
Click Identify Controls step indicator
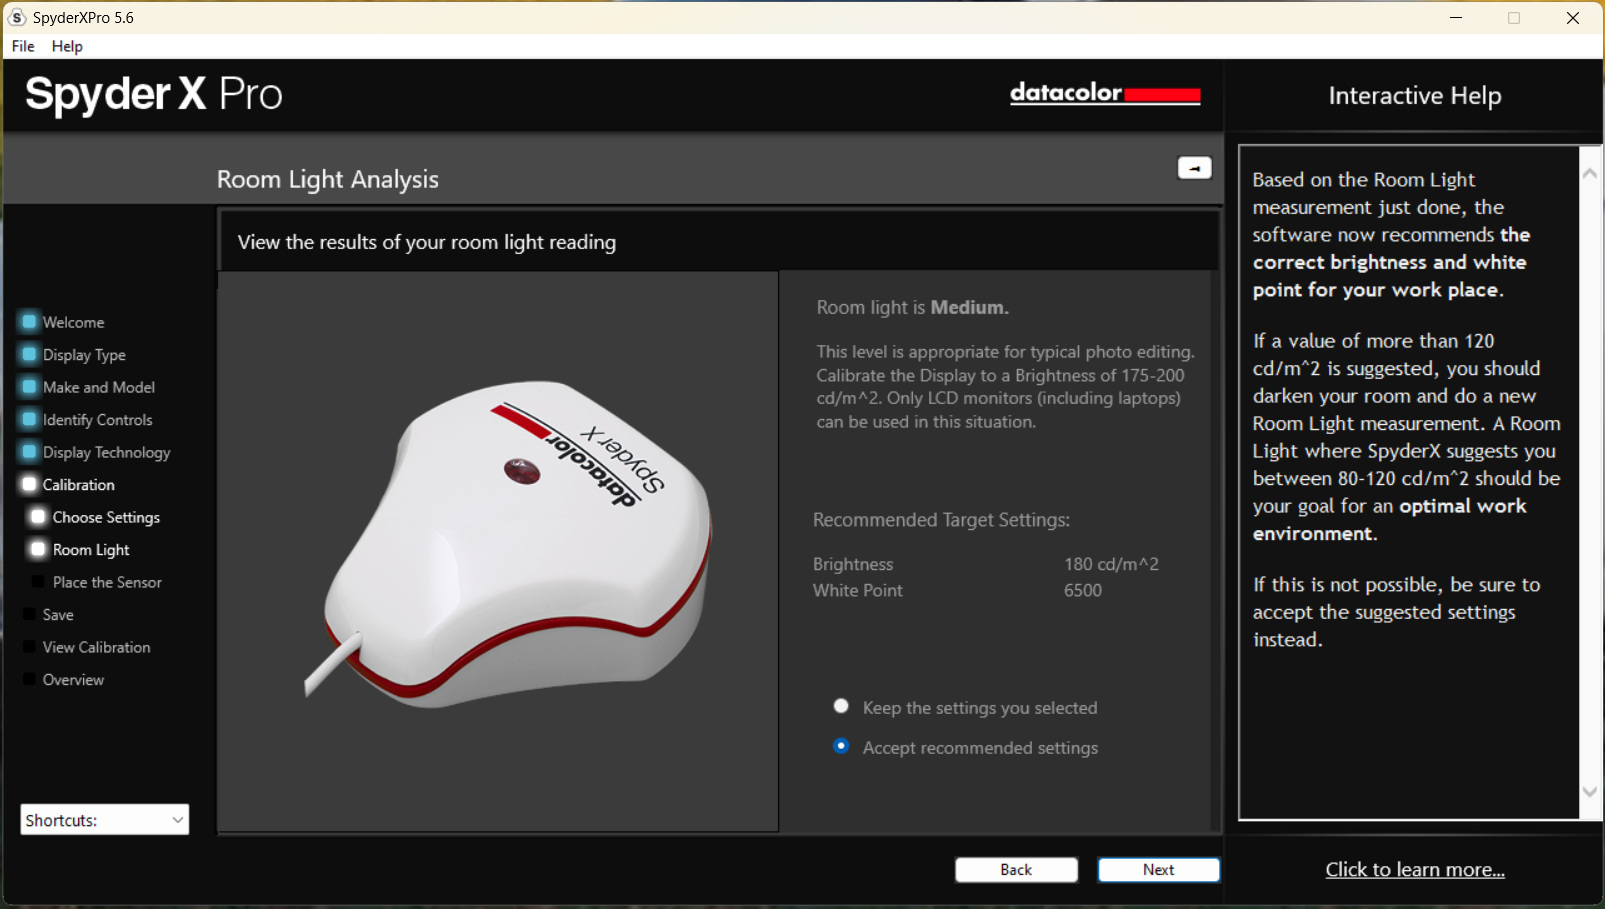pos(29,419)
